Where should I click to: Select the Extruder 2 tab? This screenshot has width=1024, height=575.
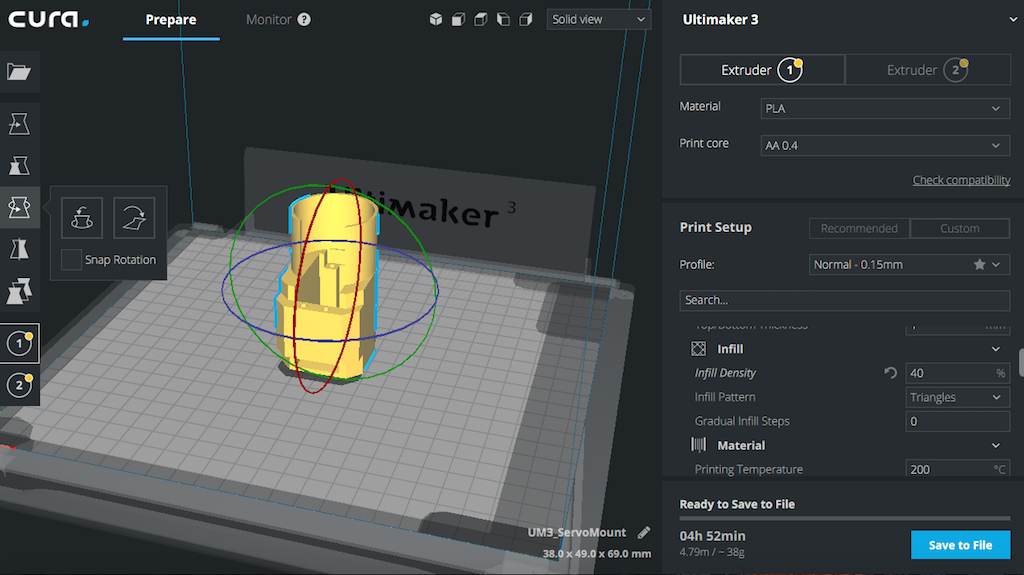coord(928,70)
